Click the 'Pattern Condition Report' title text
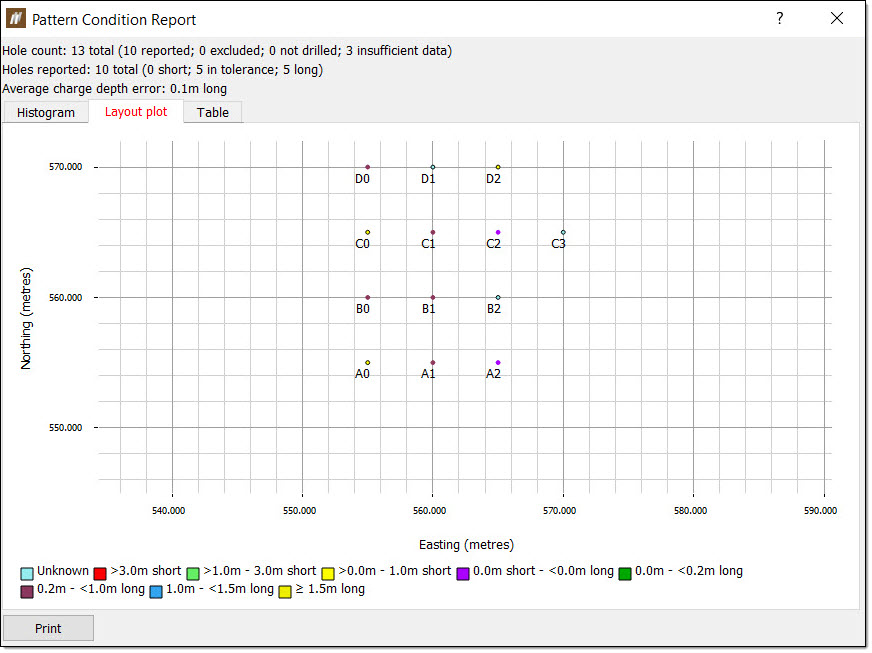872x653 pixels. [x=114, y=19]
